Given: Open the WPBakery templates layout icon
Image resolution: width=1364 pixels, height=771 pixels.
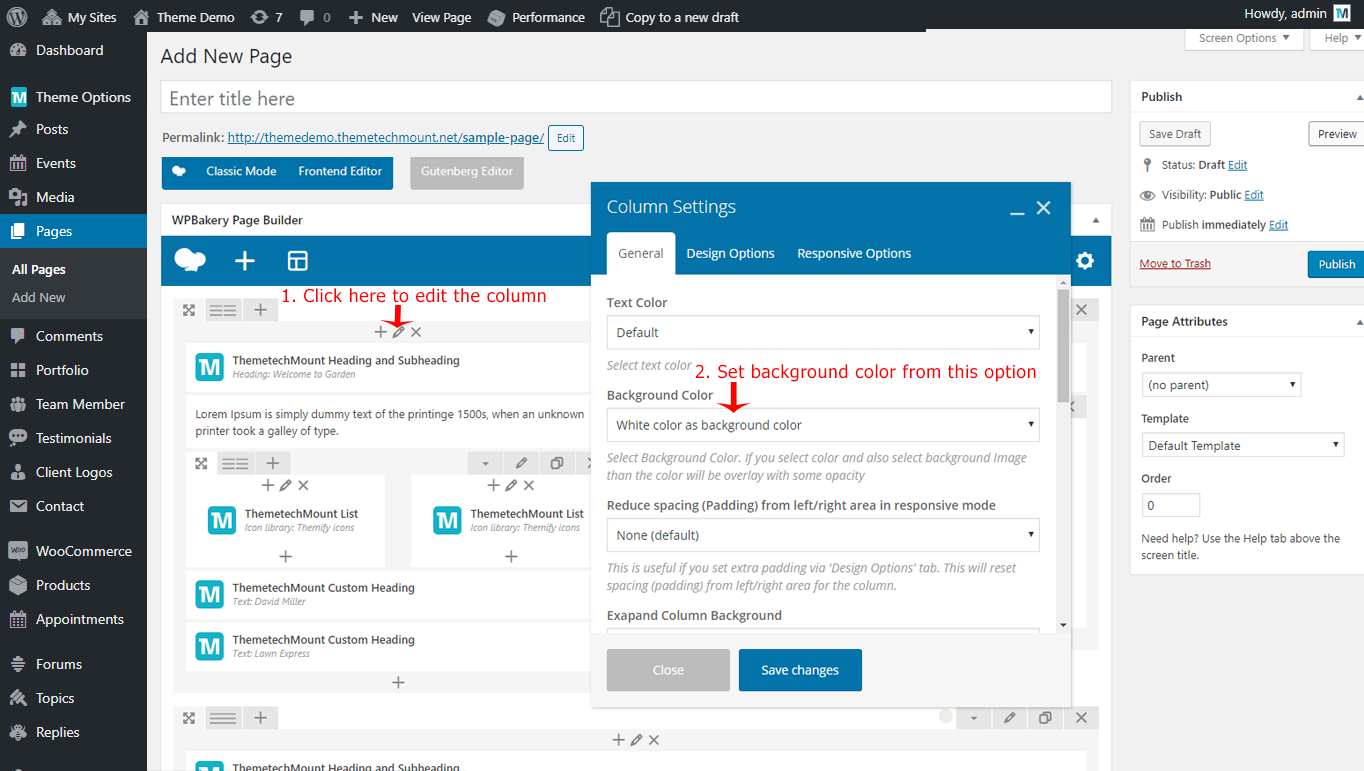Looking at the screenshot, I should tap(297, 261).
